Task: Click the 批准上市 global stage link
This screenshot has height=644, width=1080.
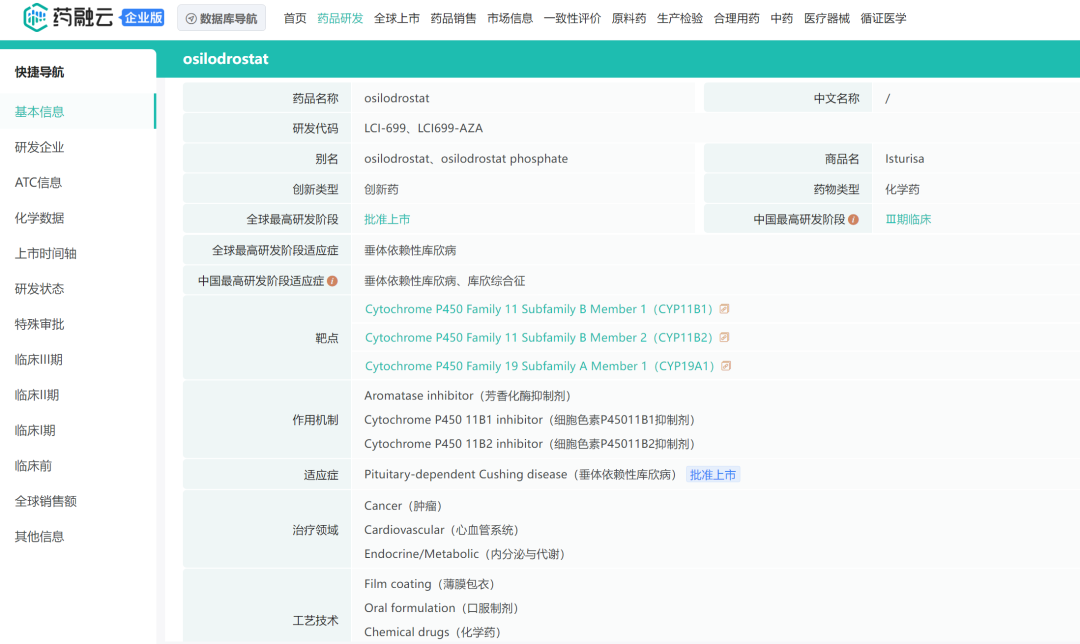Action: pos(387,220)
